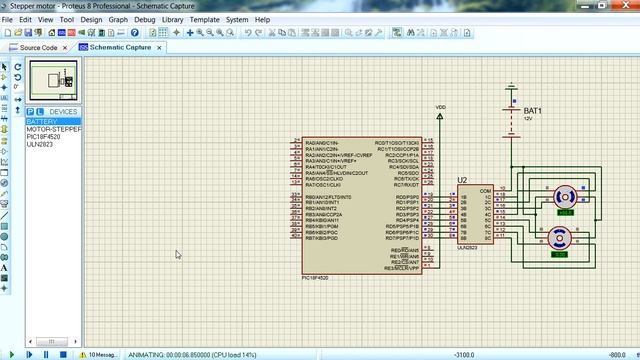Undo the last action with the undo arrow
This screenshot has width=640, height=360.
248,33
